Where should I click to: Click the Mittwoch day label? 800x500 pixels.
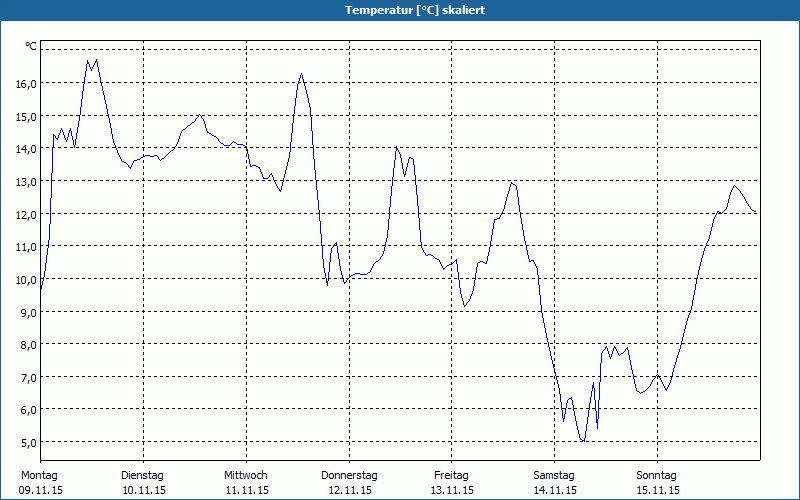click(246, 476)
